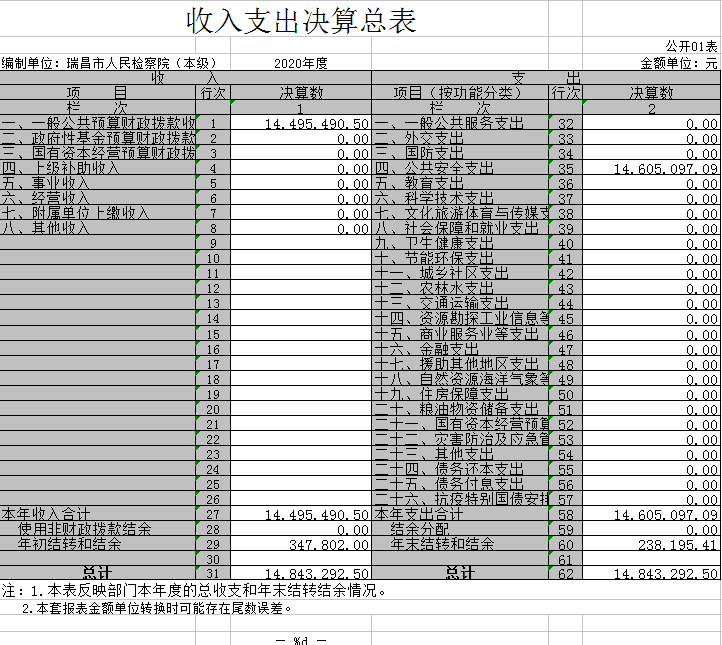Click the 2020年度 cell

301,63
